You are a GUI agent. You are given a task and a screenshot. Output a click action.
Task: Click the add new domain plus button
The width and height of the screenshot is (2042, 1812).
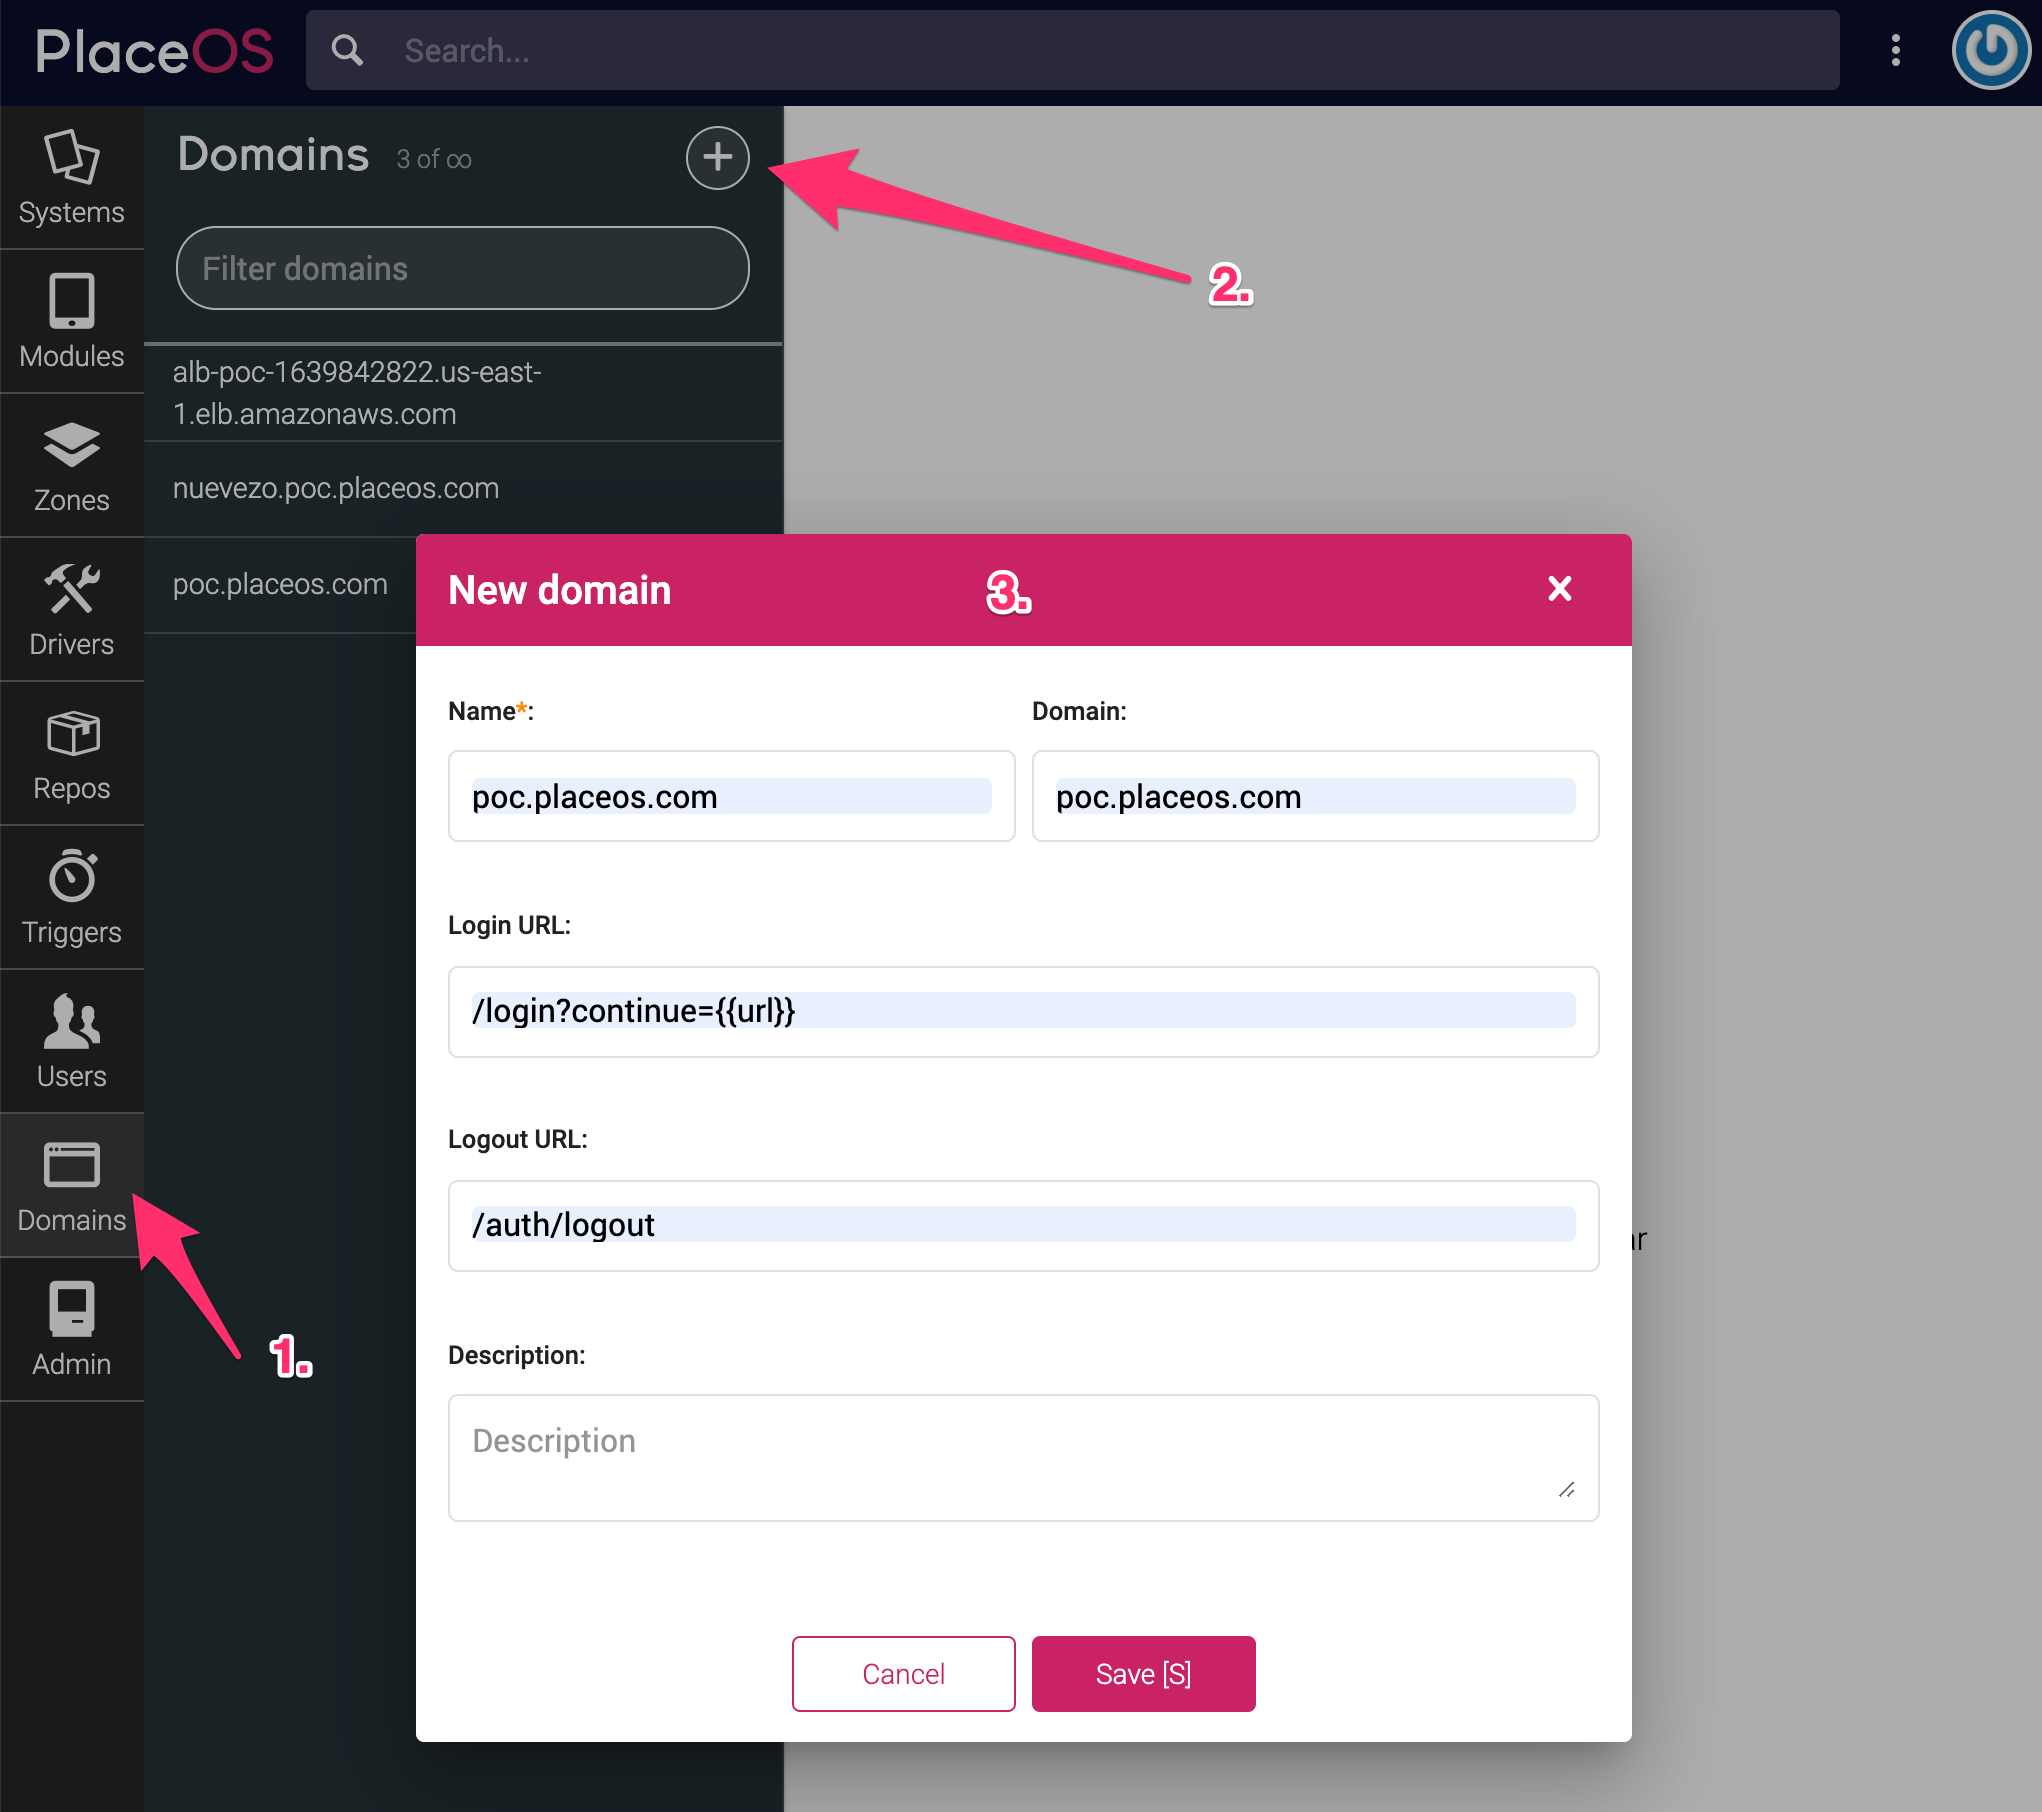tap(719, 159)
